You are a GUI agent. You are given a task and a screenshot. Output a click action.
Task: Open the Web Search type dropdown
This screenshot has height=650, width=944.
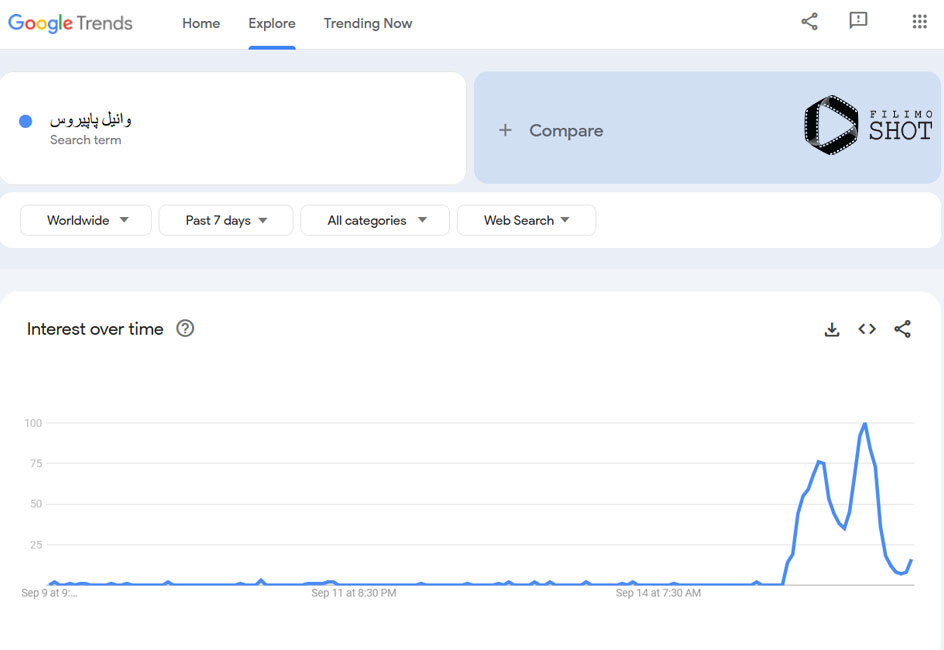coord(527,220)
